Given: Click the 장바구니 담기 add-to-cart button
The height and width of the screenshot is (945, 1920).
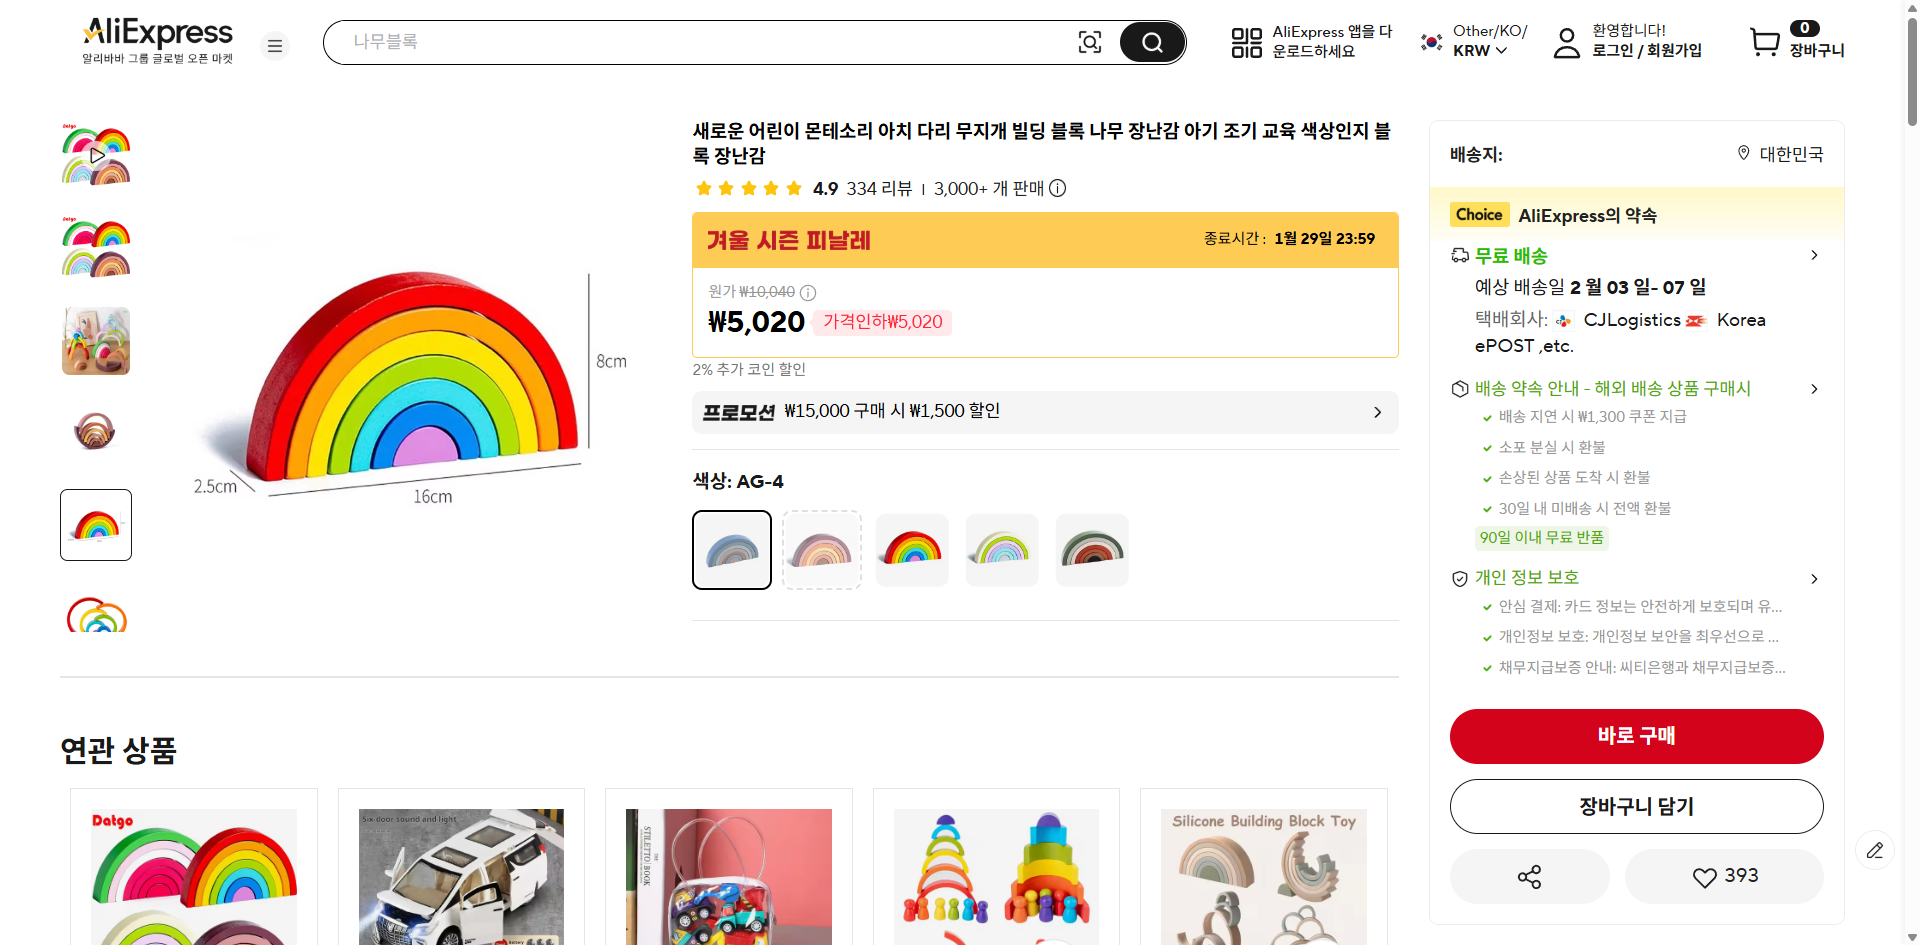Looking at the screenshot, I should (x=1636, y=806).
